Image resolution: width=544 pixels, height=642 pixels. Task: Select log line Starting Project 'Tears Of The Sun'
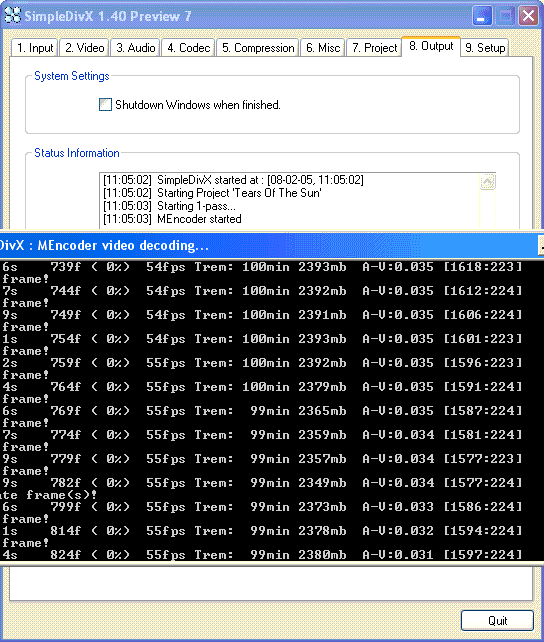pos(212,193)
